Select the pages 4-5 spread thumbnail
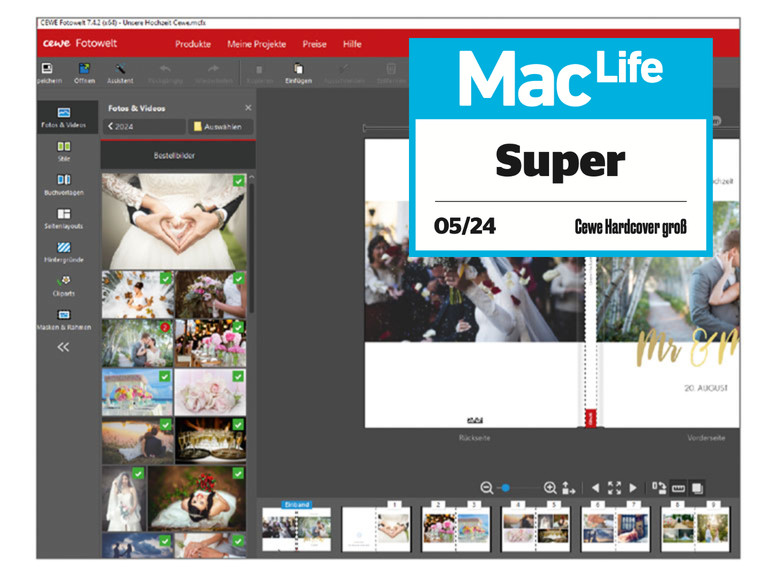The image size is (770, 578). [x=536, y=529]
